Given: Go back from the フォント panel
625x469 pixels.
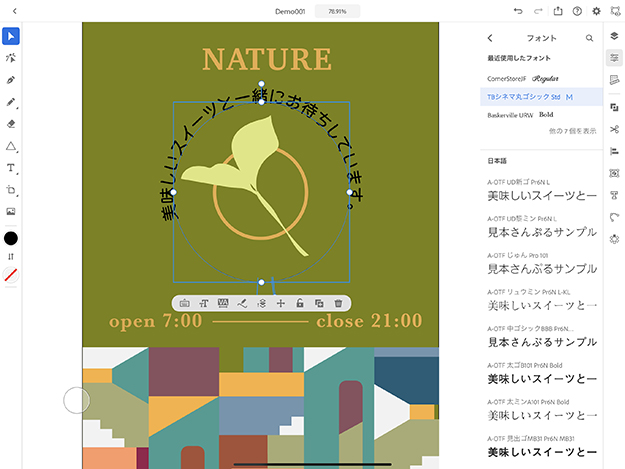Looking at the screenshot, I should [490, 37].
